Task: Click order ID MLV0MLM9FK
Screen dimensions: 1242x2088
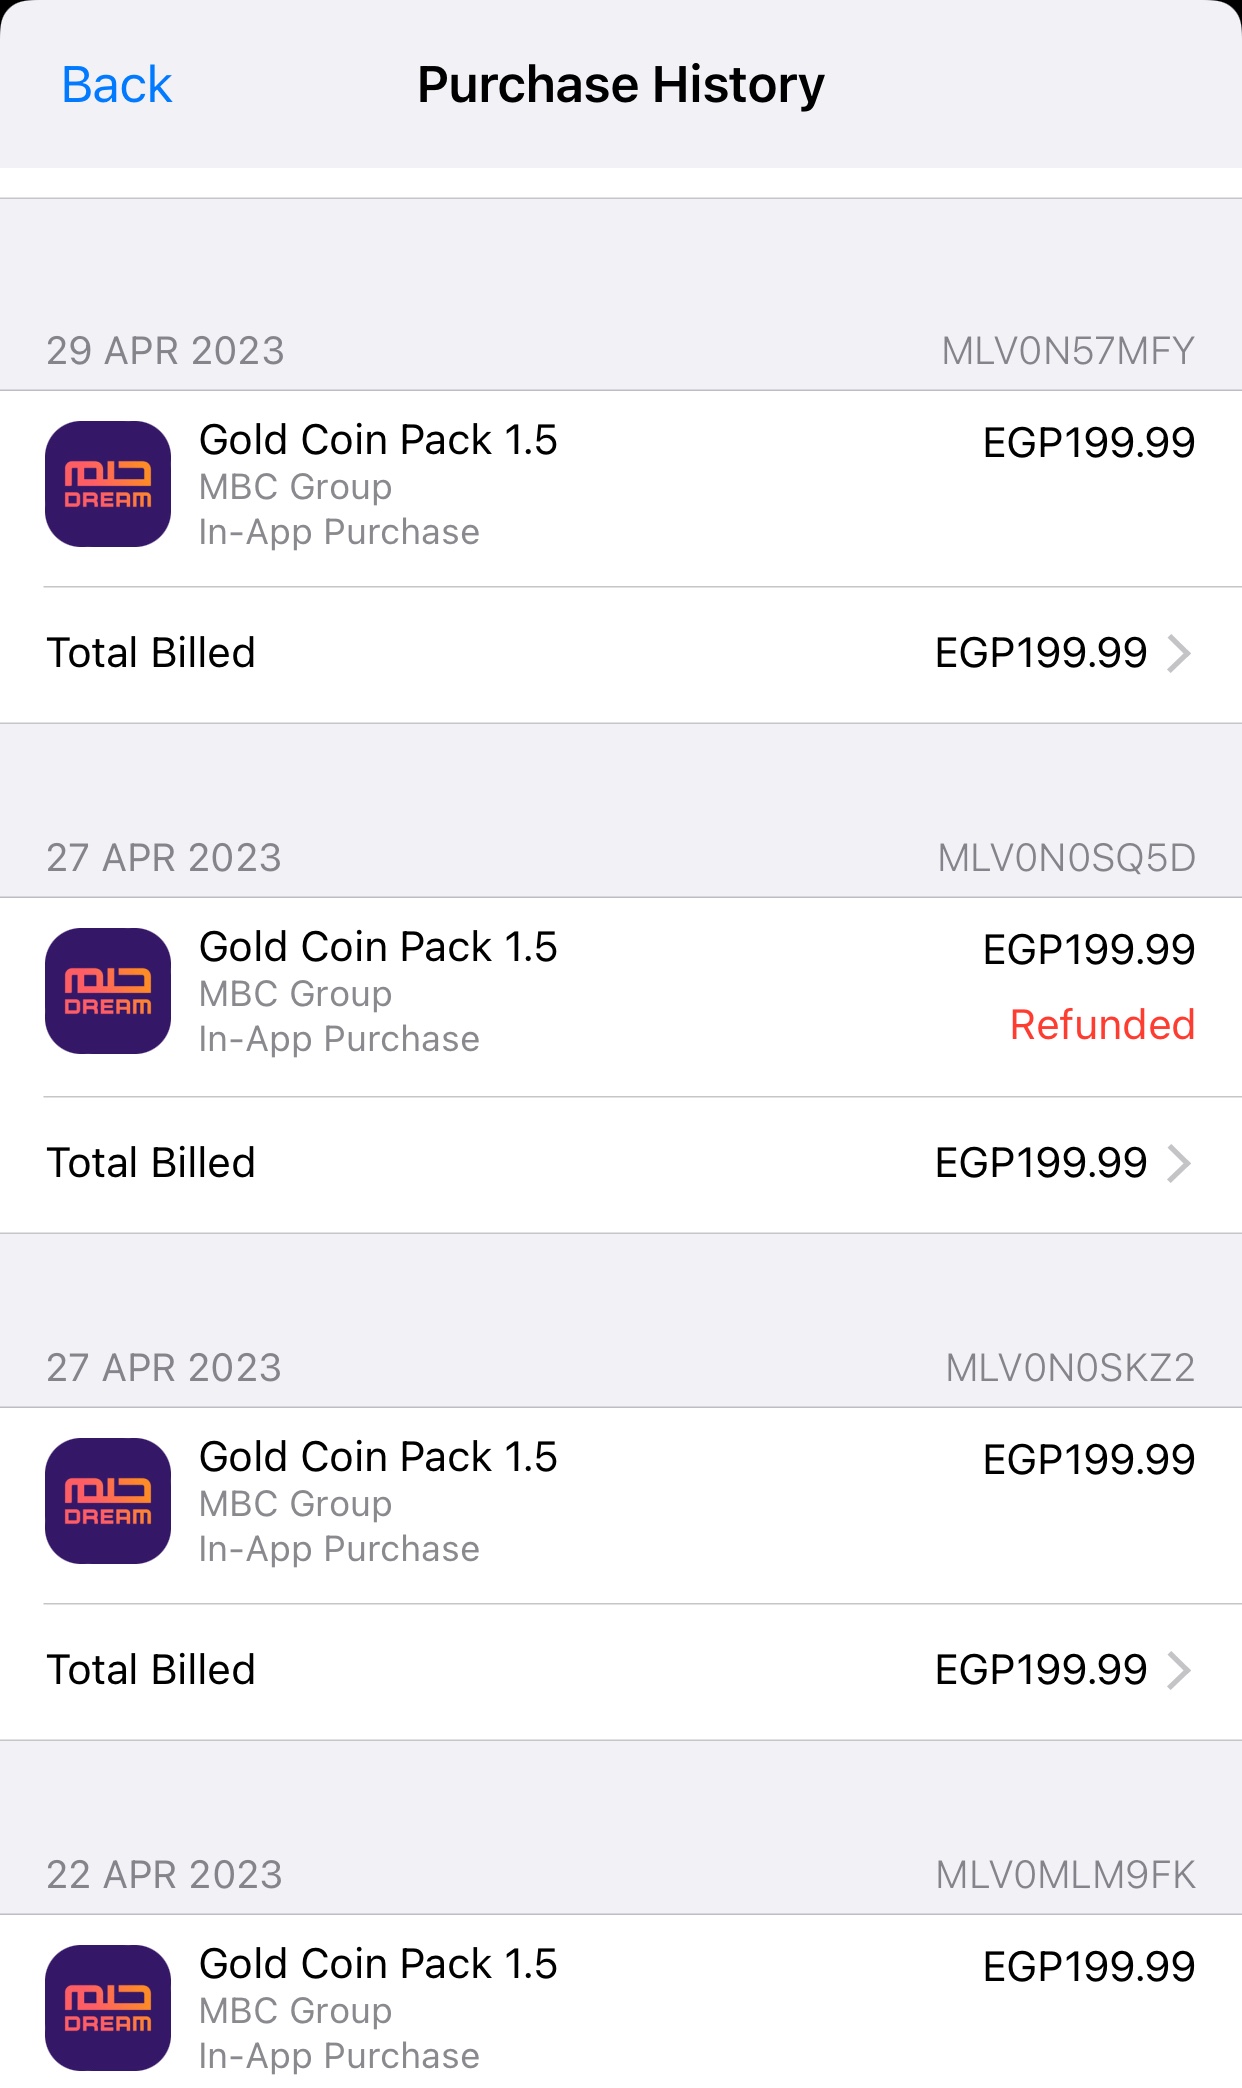Action: click(1066, 1875)
